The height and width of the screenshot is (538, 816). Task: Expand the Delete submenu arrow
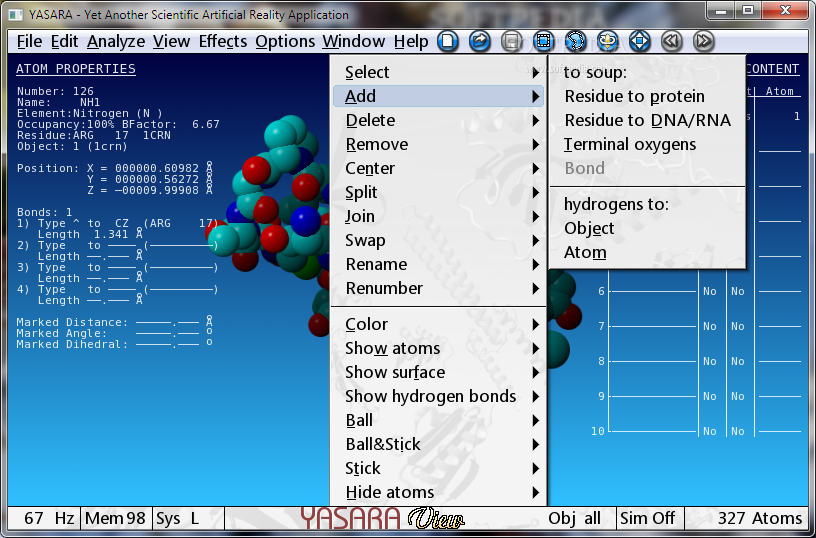coord(536,120)
